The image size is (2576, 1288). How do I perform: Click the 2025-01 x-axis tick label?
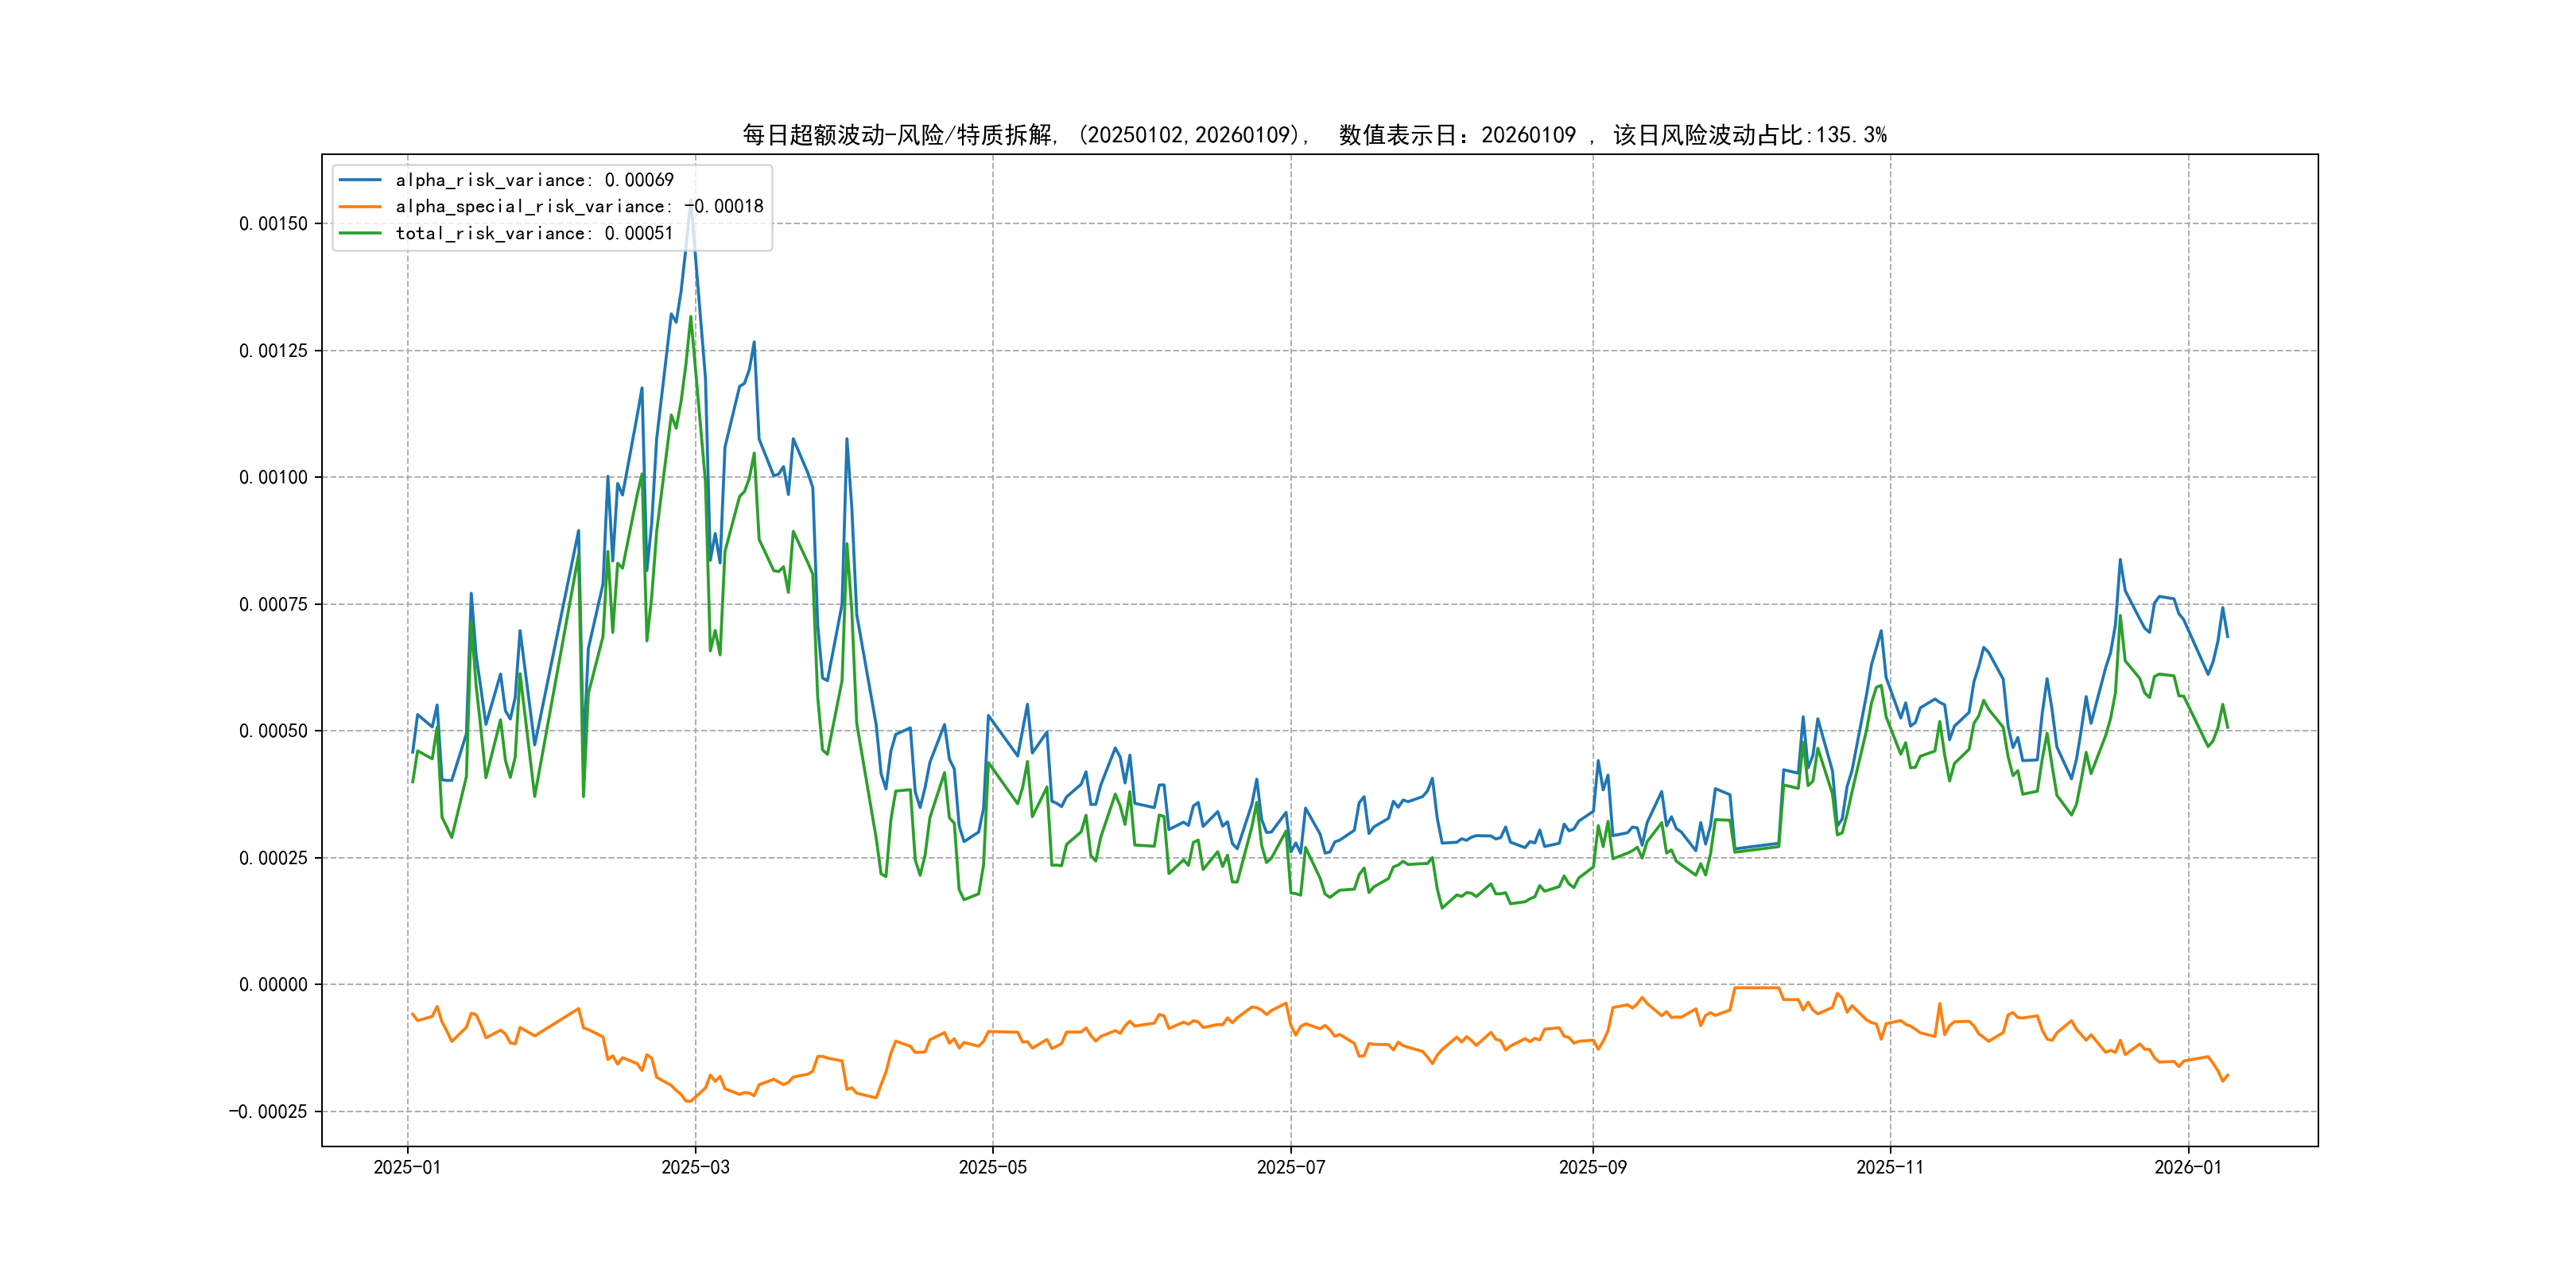point(407,1167)
